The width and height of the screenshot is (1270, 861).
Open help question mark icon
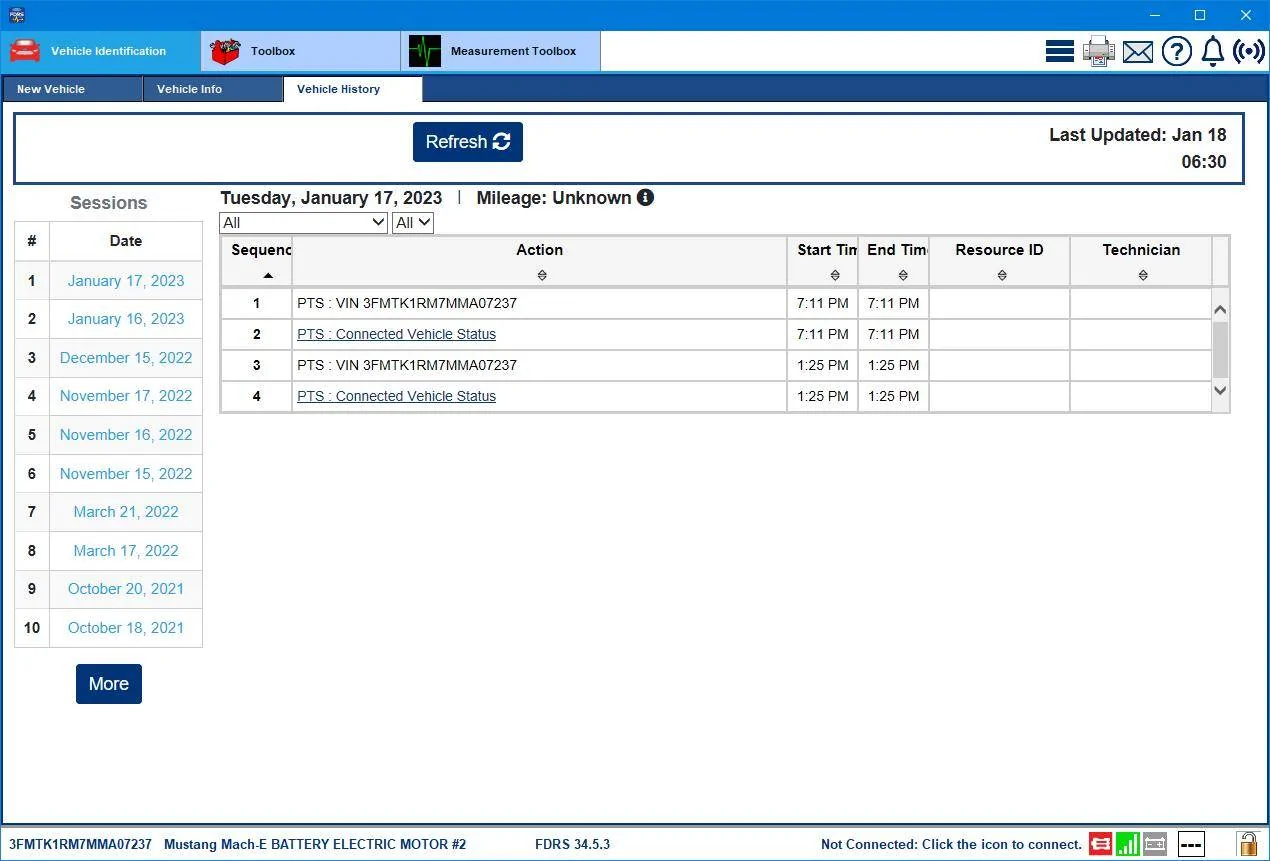pos(1177,51)
